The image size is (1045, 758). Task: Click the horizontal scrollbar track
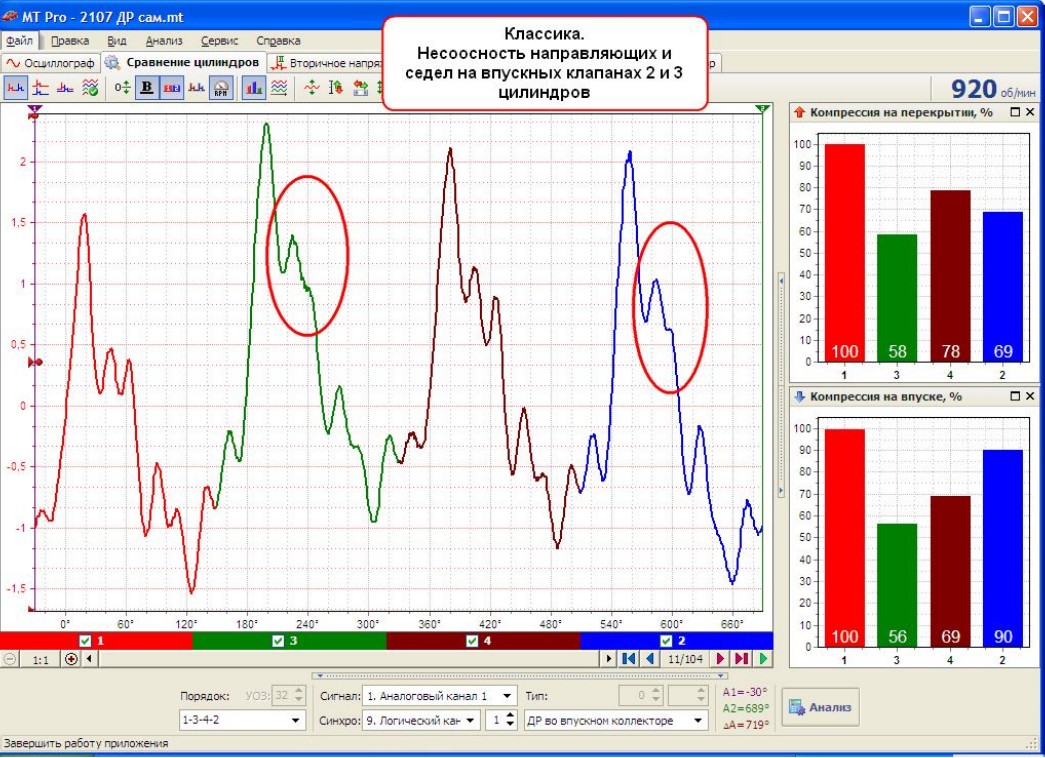point(348,659)
